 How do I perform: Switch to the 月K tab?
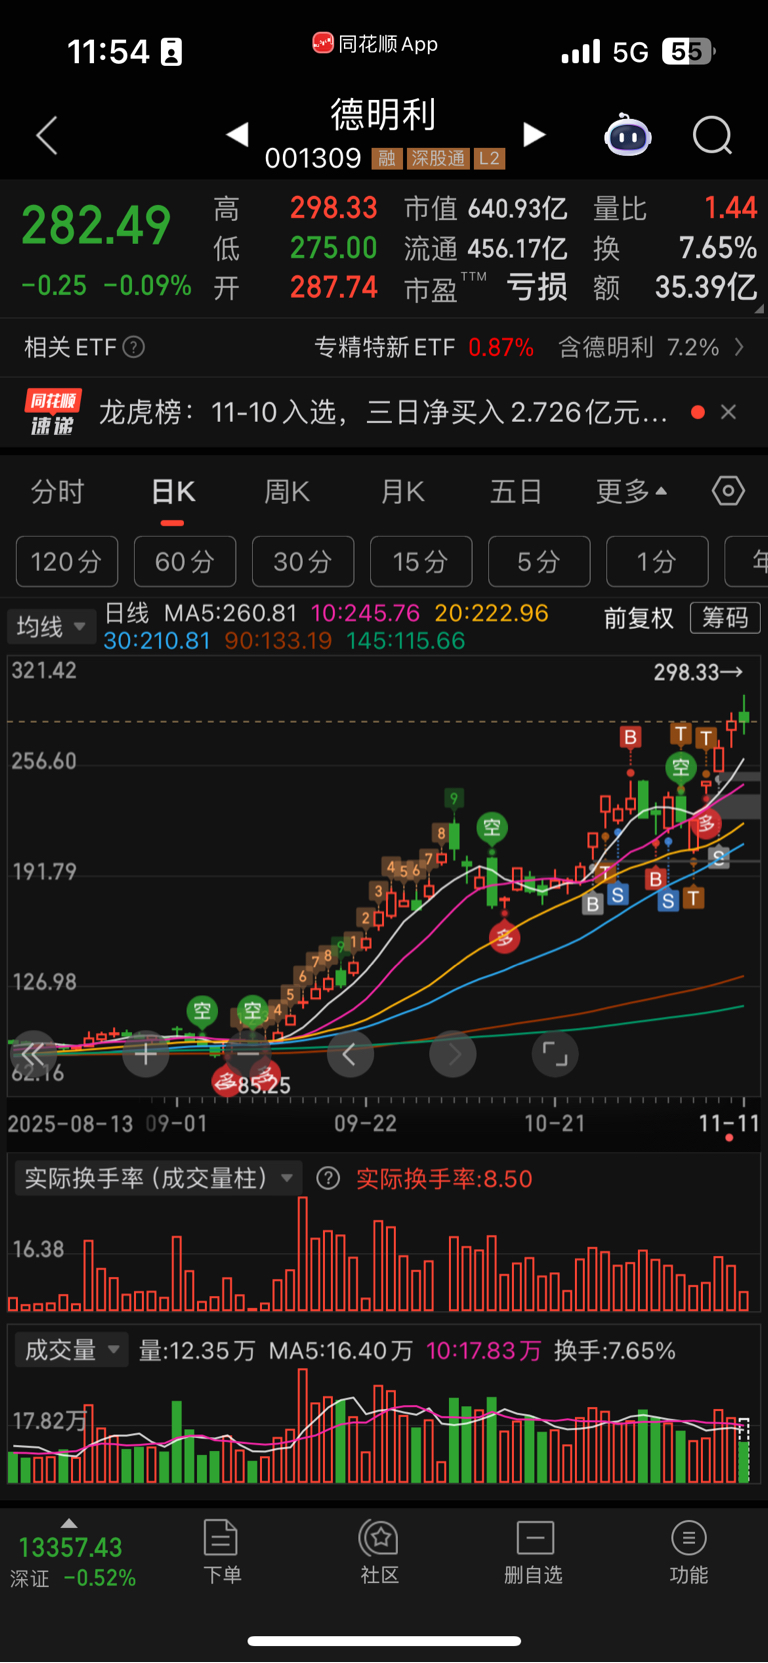coord(403,492)
